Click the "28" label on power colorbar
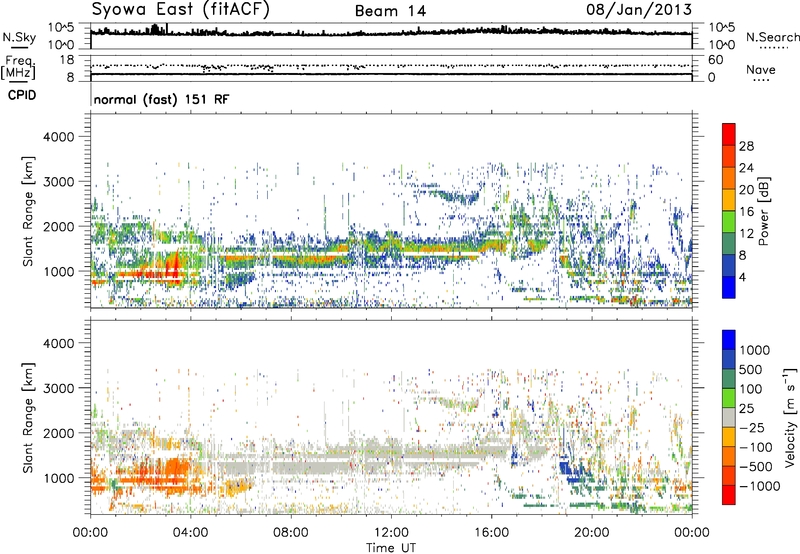This screenshot has height=554, width=800. (746, 146)
